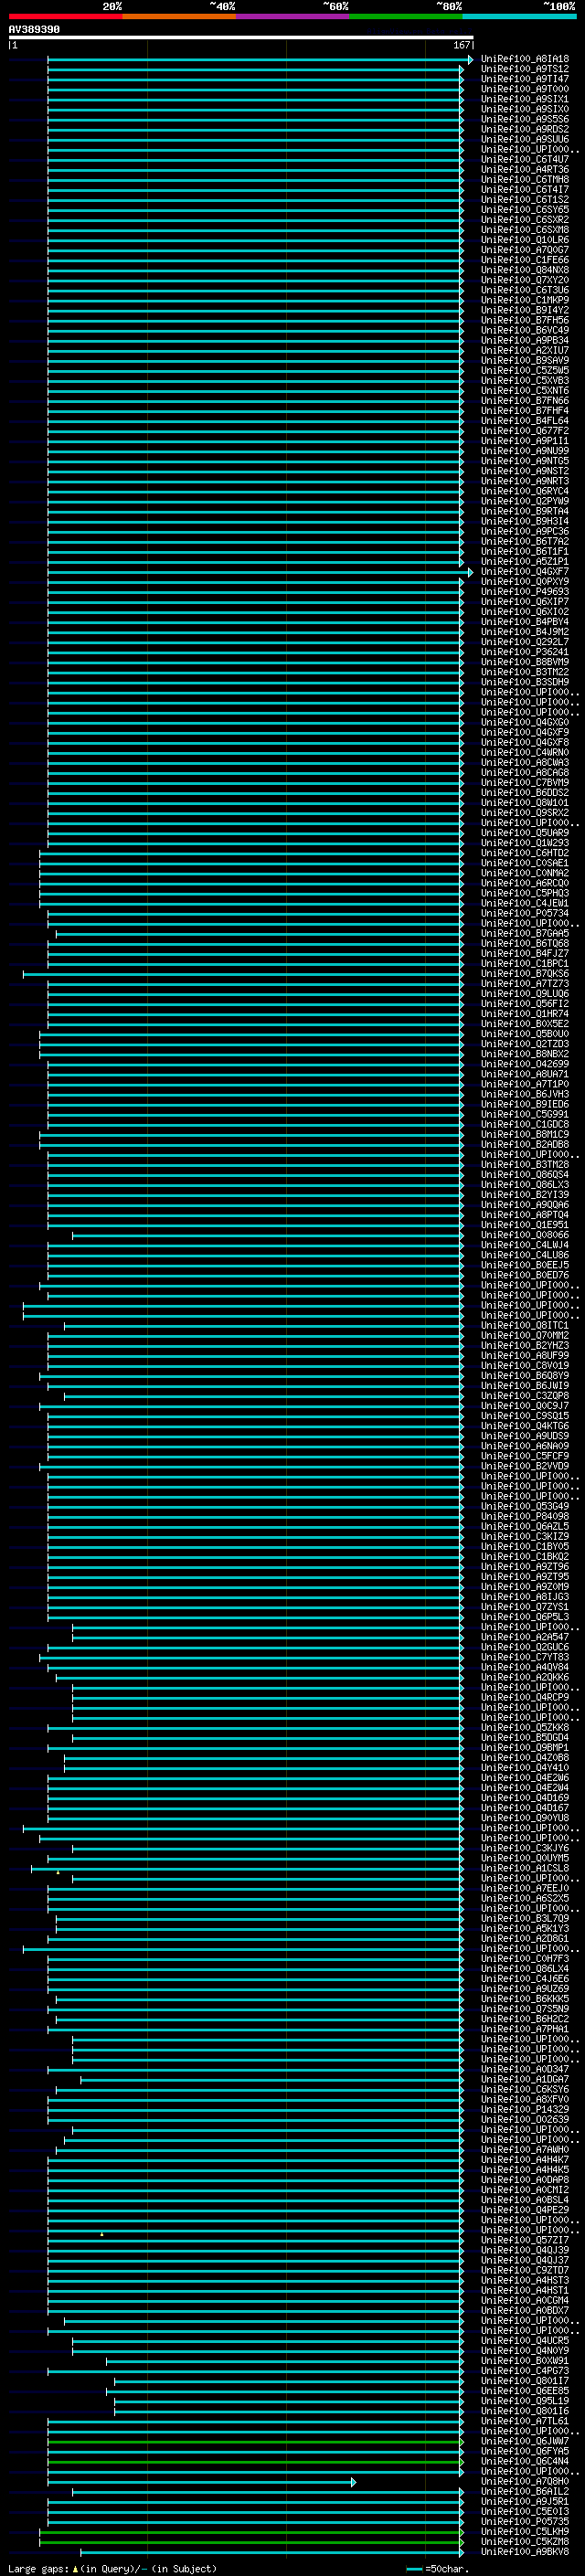This screenshot has height=2576, width=585.
Task: Click the green ~80% identity legend segment
Action: click(x=405, y=16)
